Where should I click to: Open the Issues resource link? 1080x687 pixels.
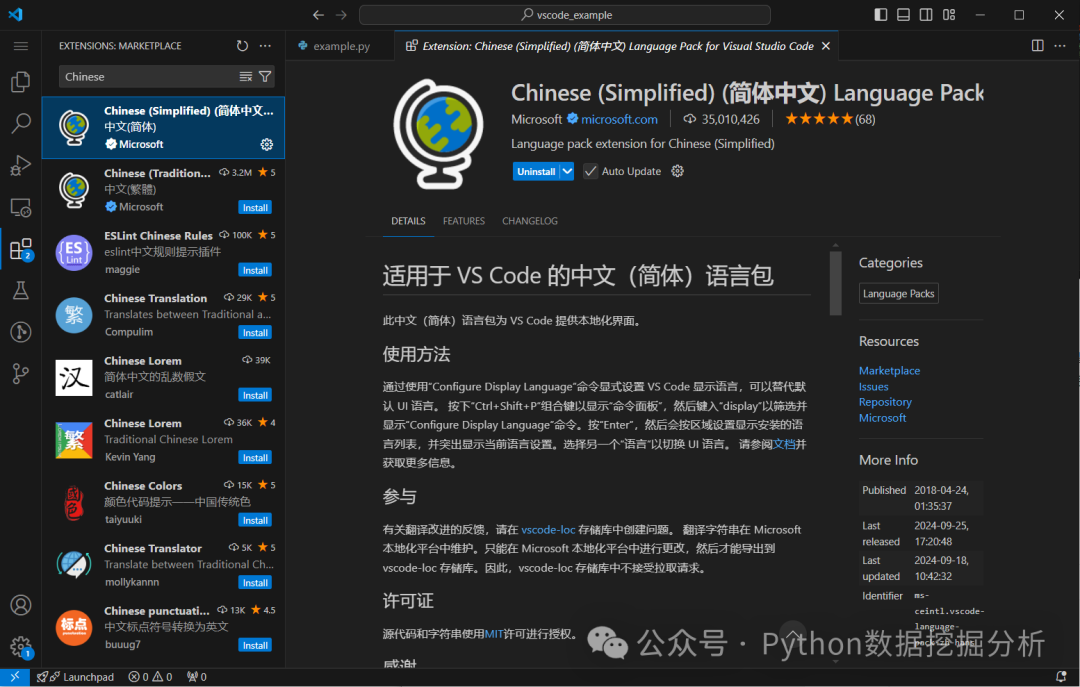click(x=873, y=387)
